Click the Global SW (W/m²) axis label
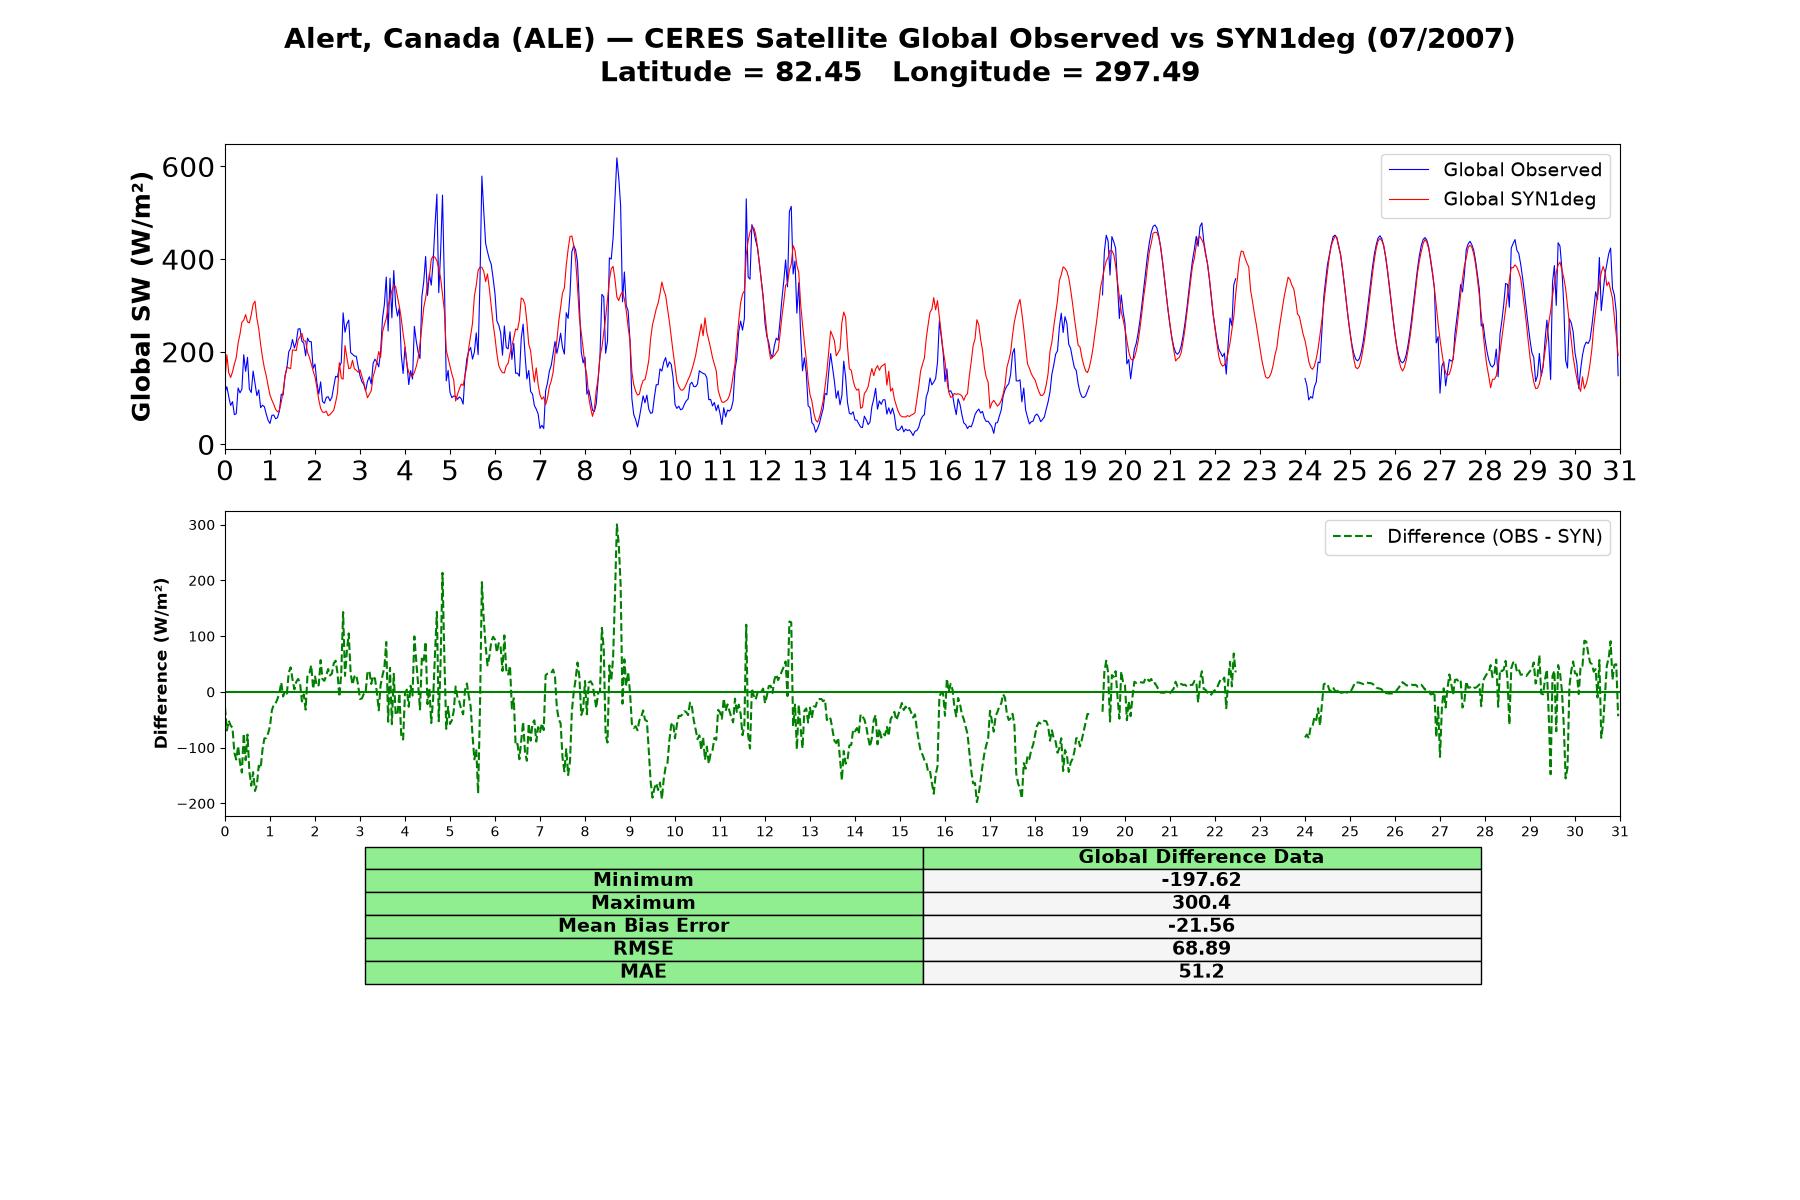1800x1200 pixels. pyautogui.click(x=141, y=297)
